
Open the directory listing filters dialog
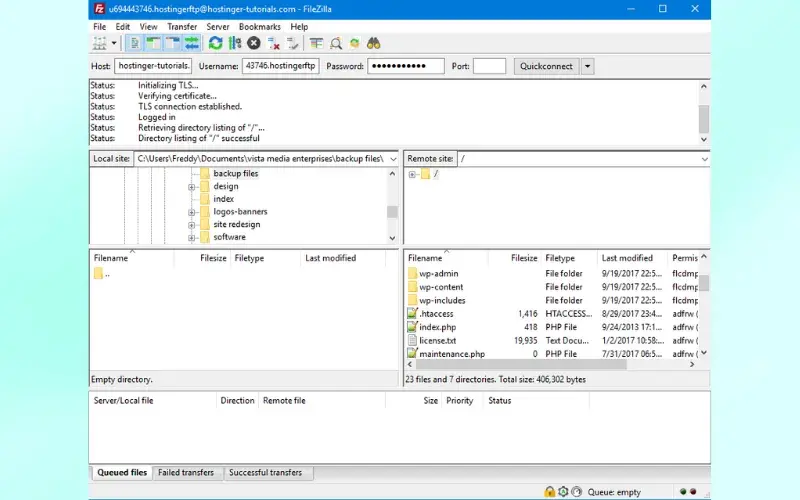point(316,43)
